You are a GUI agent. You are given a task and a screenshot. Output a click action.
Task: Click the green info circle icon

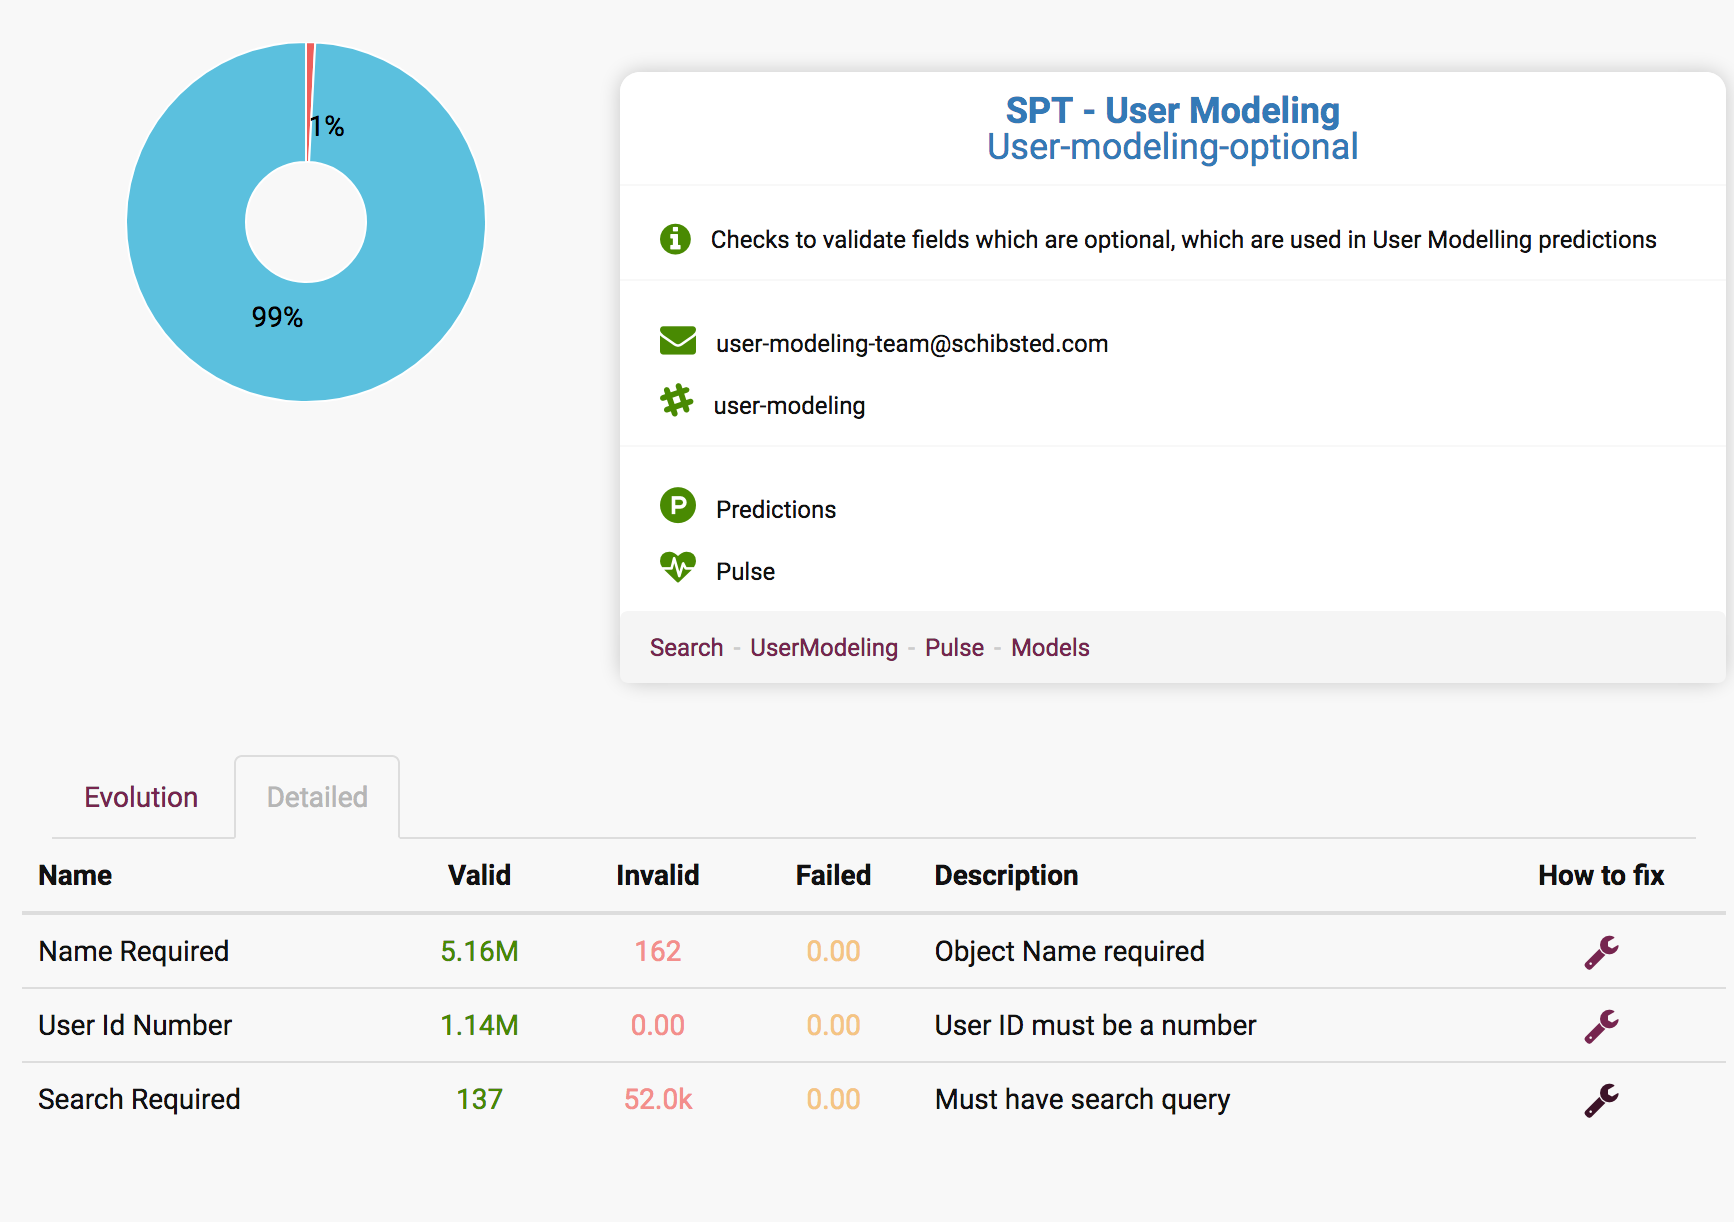point(675,239)
